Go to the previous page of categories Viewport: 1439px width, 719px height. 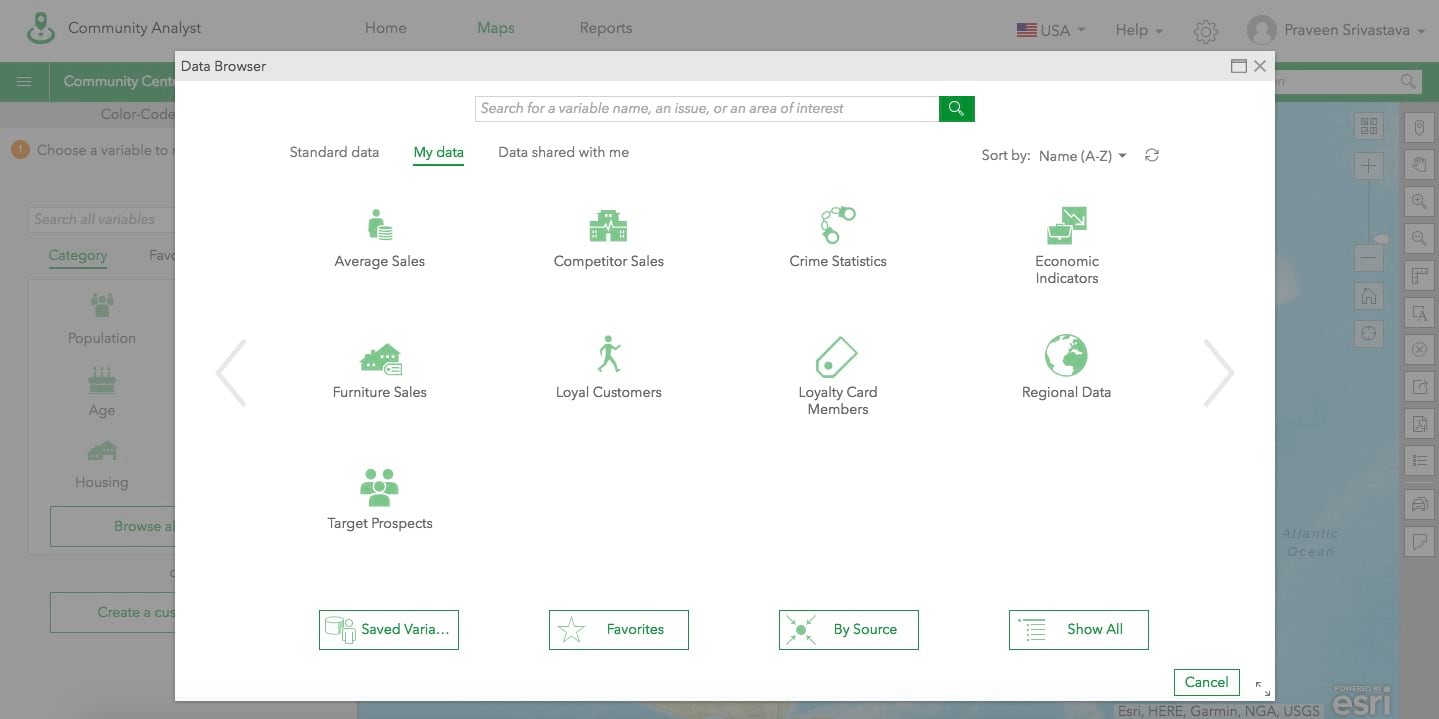(x=231, y=373)
